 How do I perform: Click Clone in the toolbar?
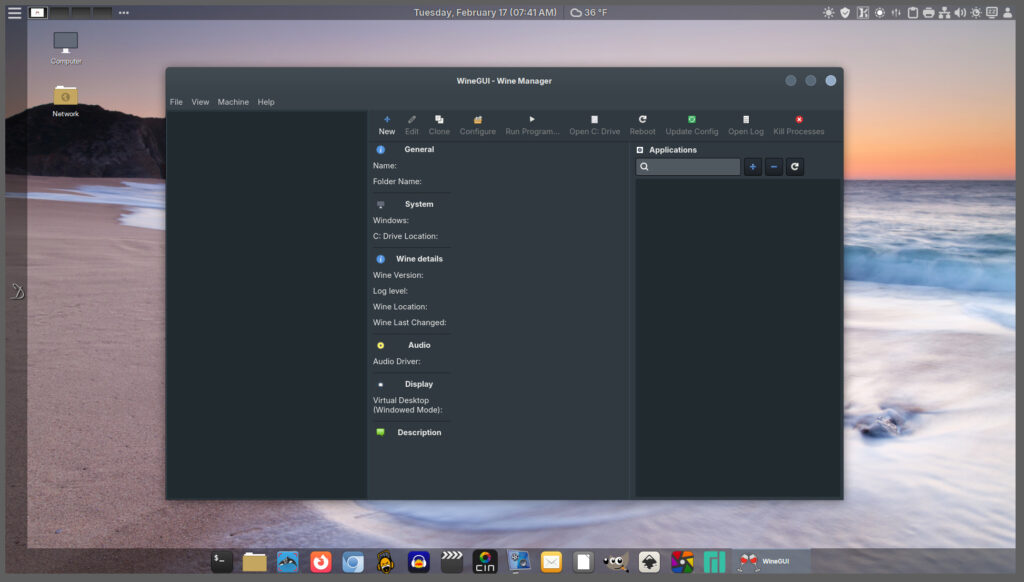(439, 125)
